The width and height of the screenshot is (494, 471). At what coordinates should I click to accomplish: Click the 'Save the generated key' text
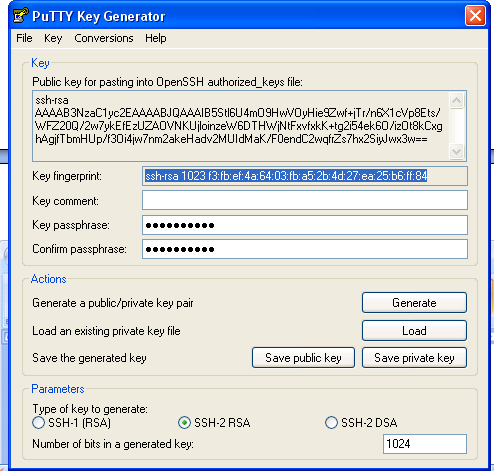89,358
